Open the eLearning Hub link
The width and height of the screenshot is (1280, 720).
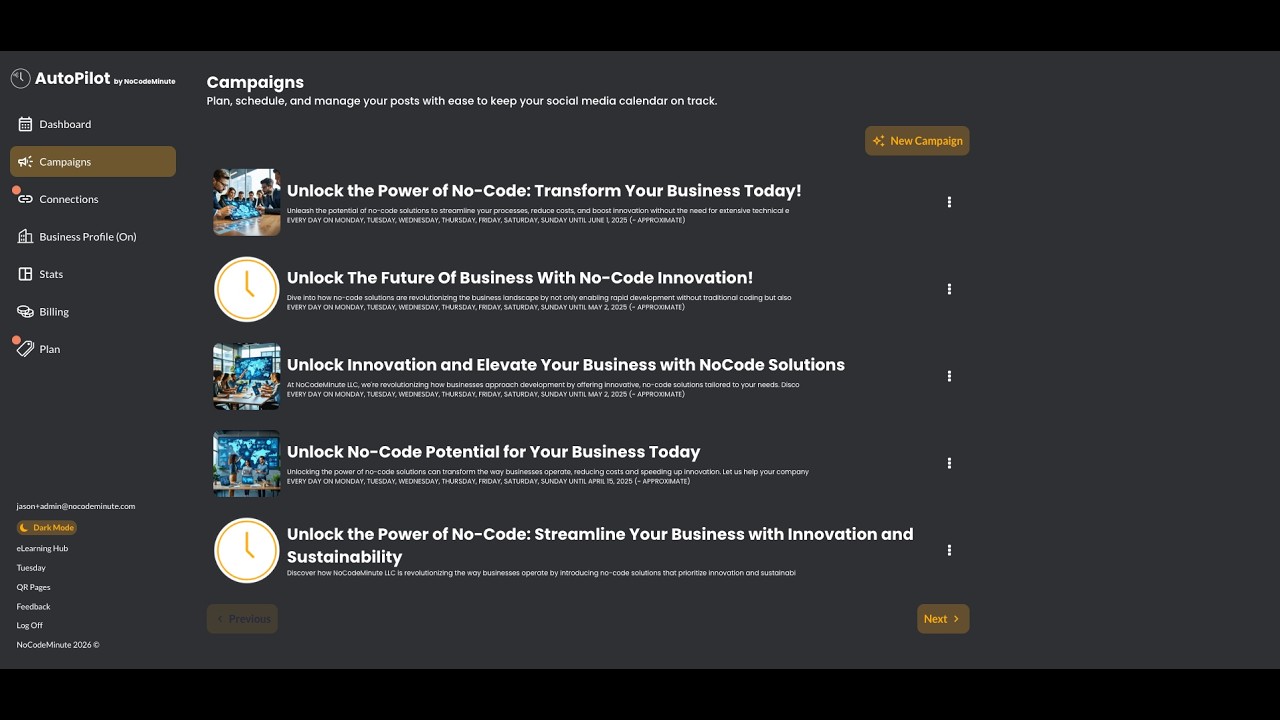pyautogui.click(x=42, y=548)
